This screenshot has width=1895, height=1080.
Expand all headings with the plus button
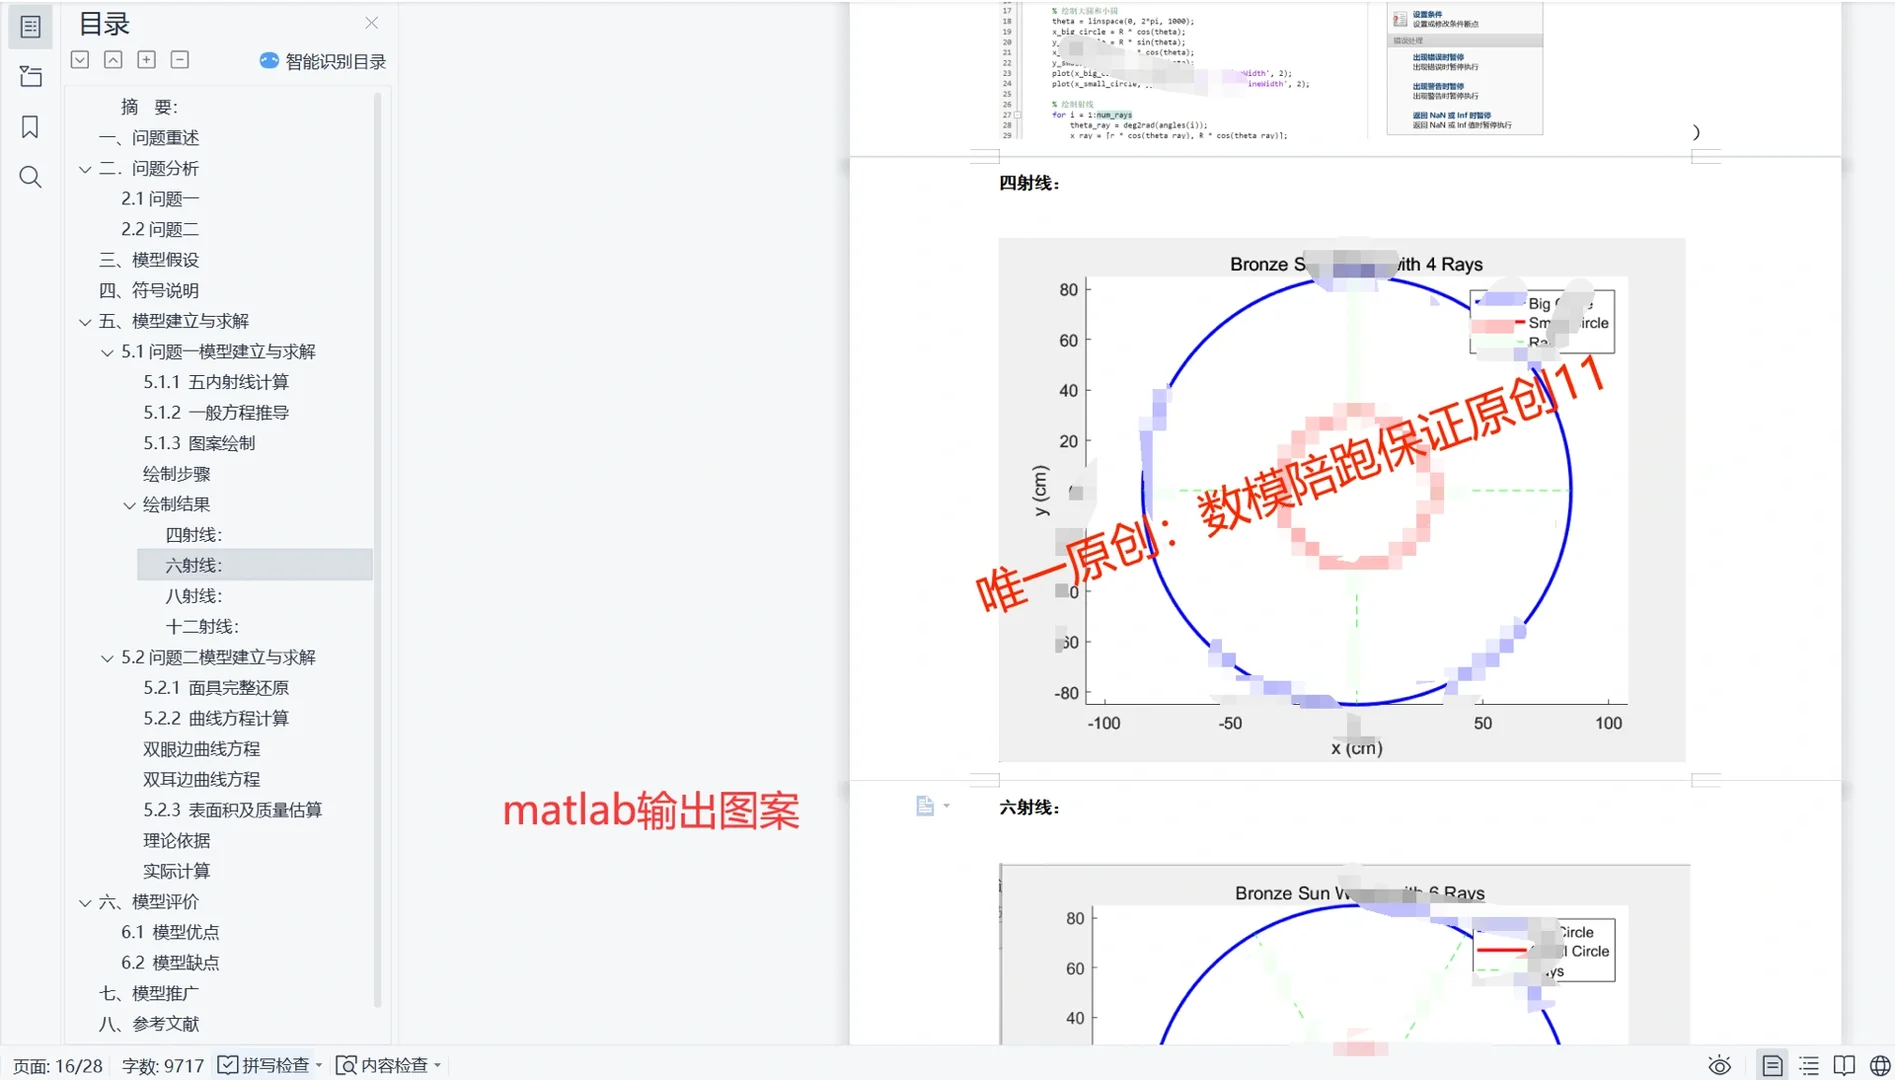click(146, 59)
